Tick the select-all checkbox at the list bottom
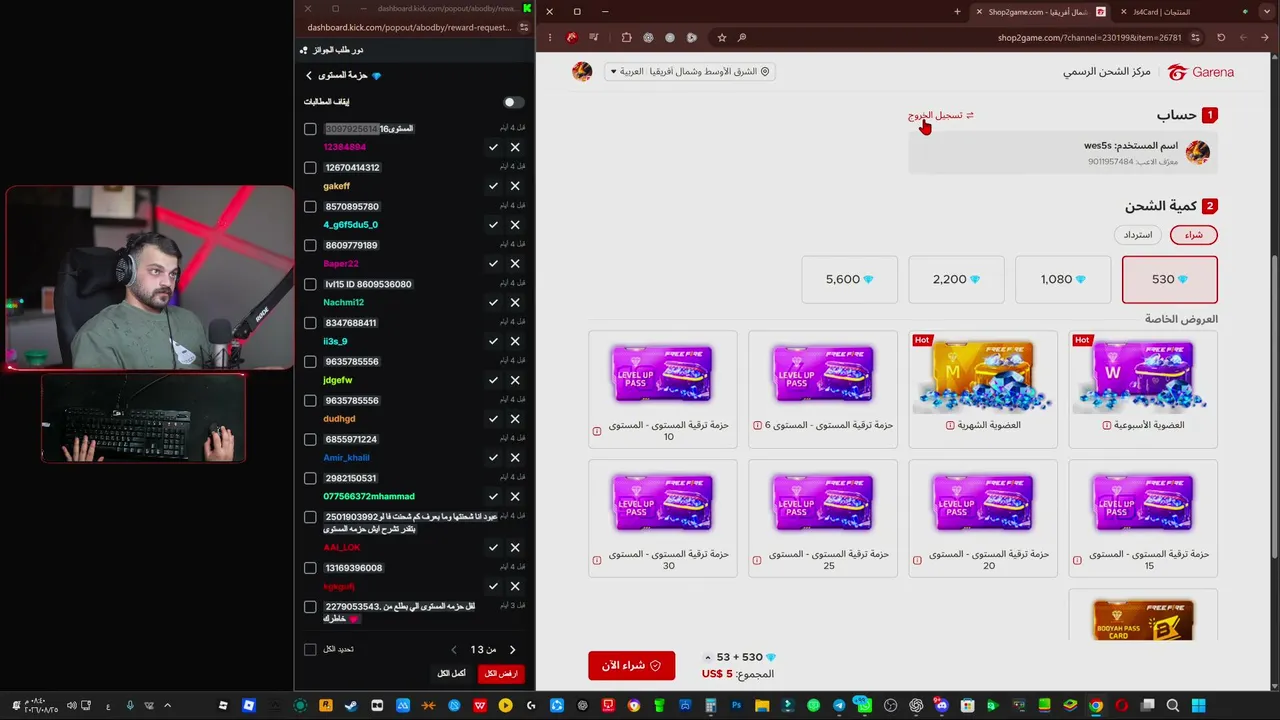1280x720 pixels. (310, 649)
